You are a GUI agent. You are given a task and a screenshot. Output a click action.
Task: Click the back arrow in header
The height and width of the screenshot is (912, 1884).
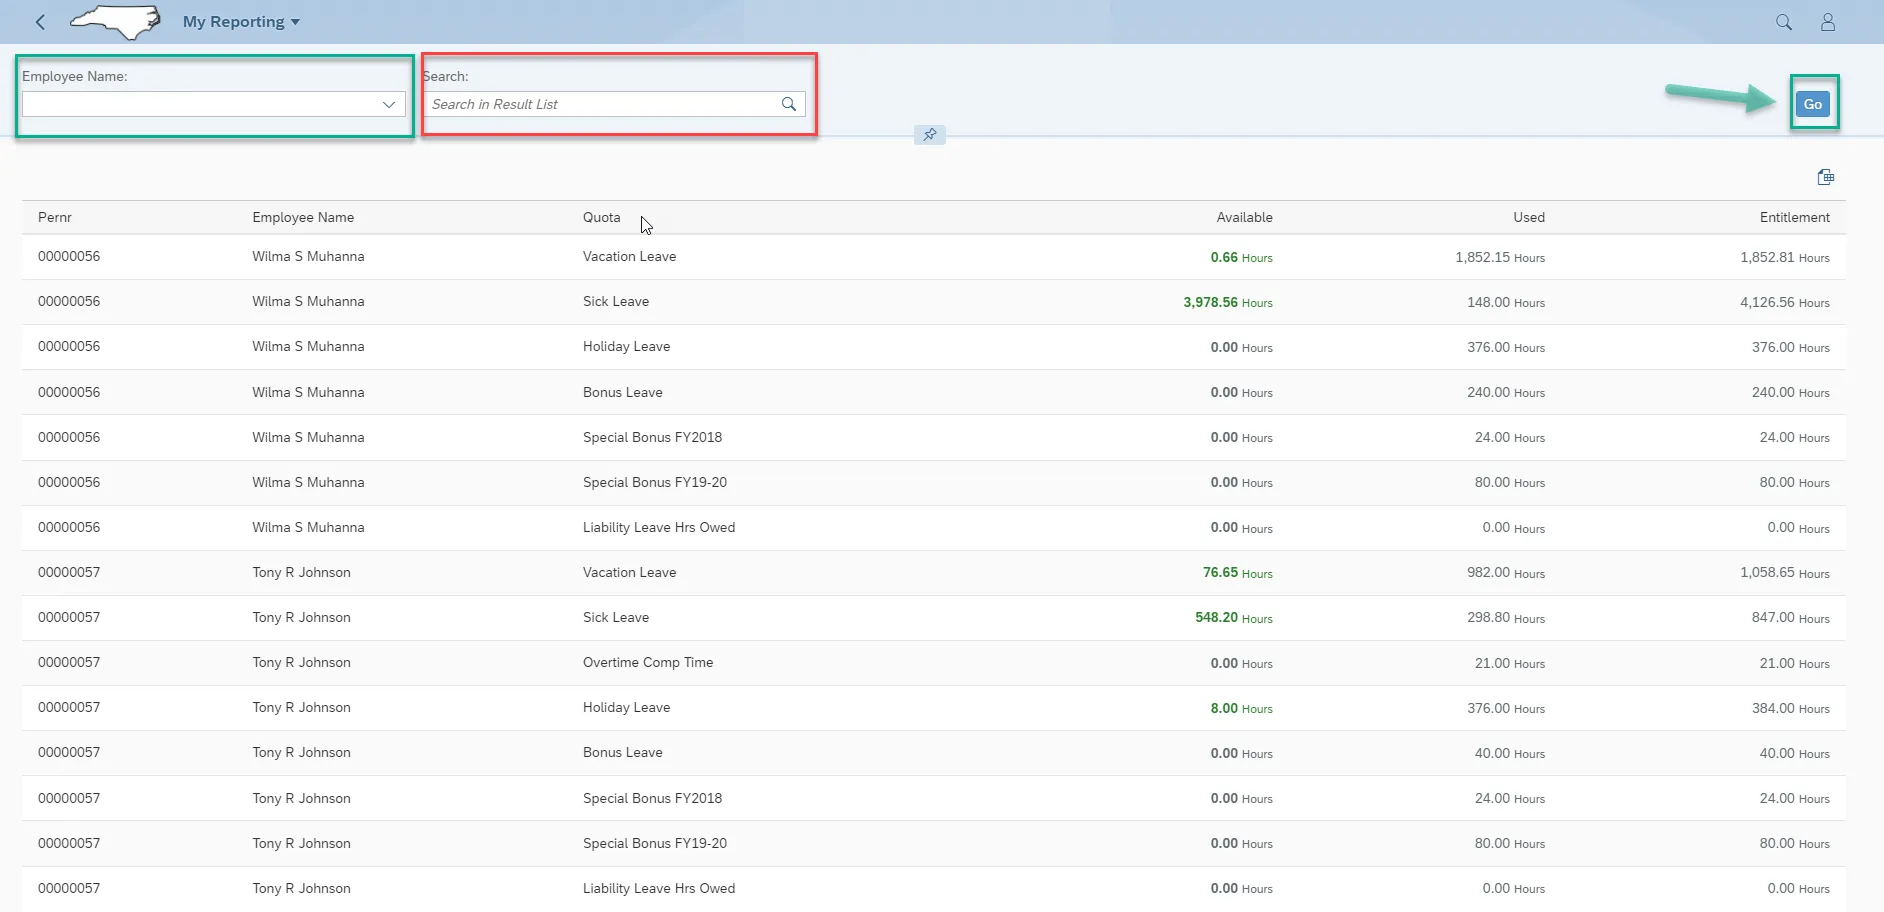40,22
